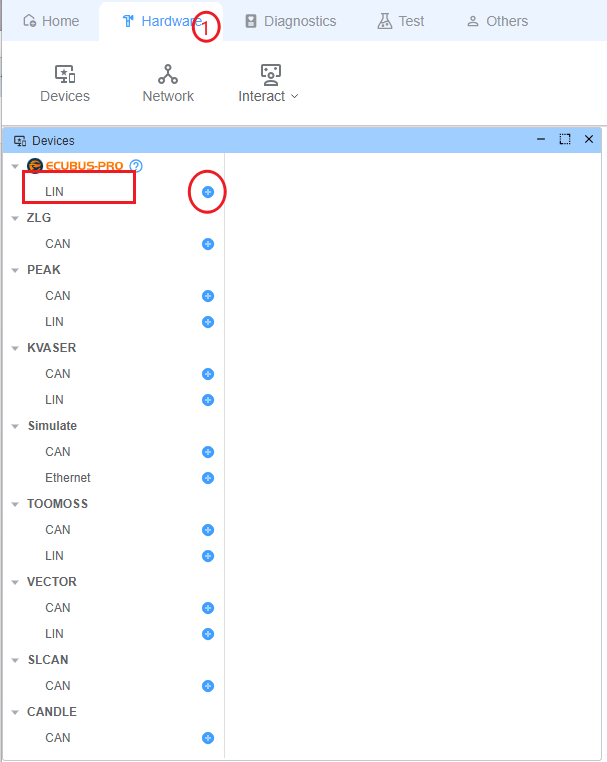
Task: Open the Network toolbar button
Action: 168,84
